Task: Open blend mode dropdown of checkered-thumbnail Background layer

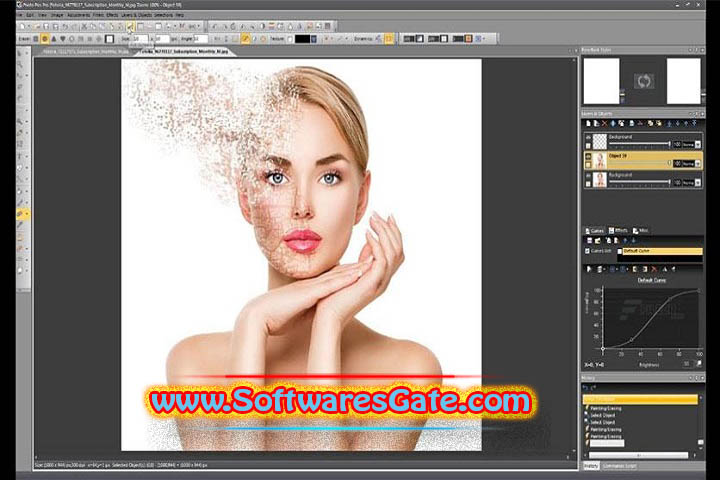Action: pyautogui.click(x=698, y=144)
